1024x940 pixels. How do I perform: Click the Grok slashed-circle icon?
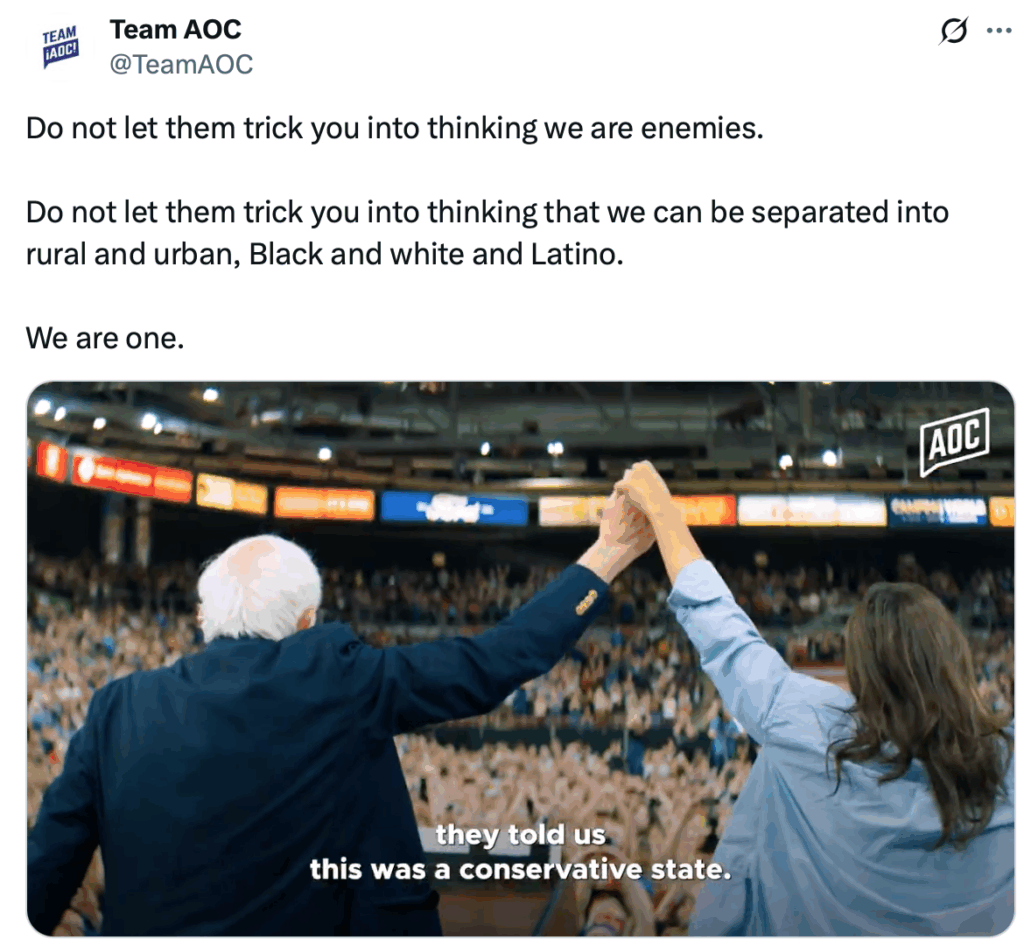(x=953, y=30)
